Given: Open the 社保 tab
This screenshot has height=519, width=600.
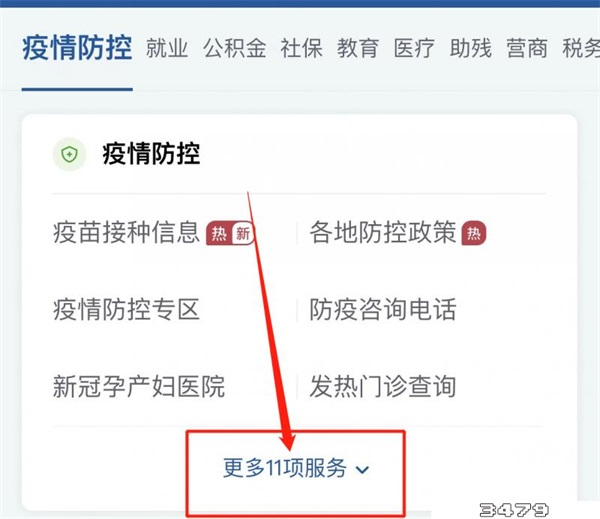Looking at the screenshot, I should click(x=302, y=48).
